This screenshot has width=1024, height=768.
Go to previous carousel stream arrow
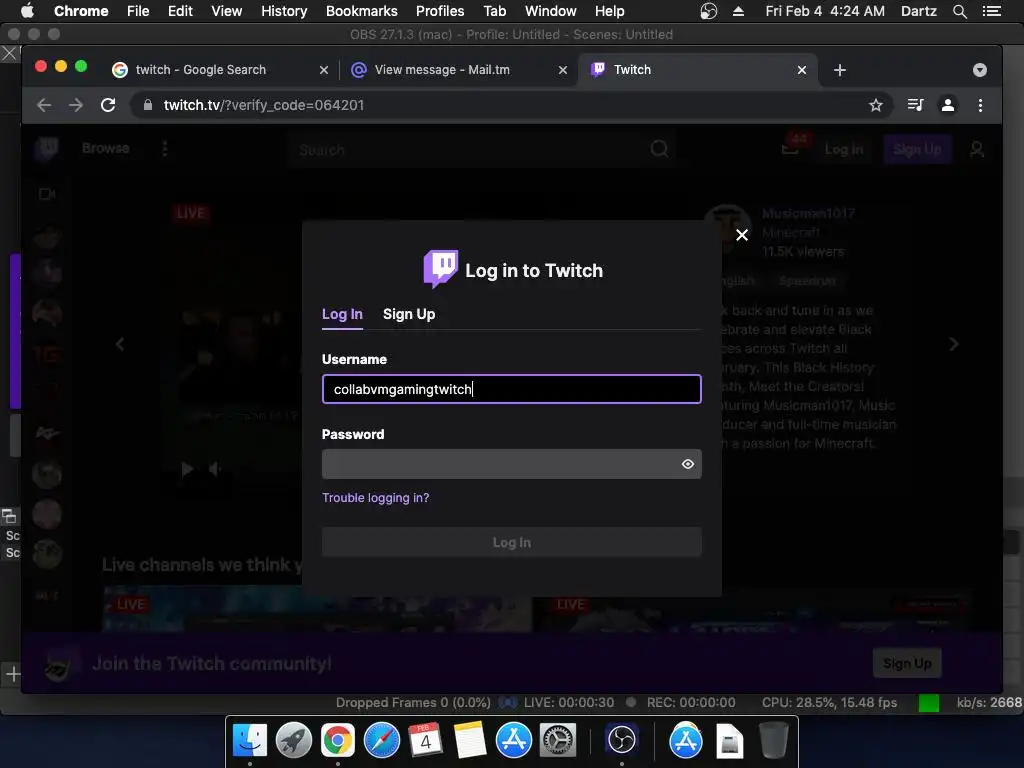(x=120, y=344)
